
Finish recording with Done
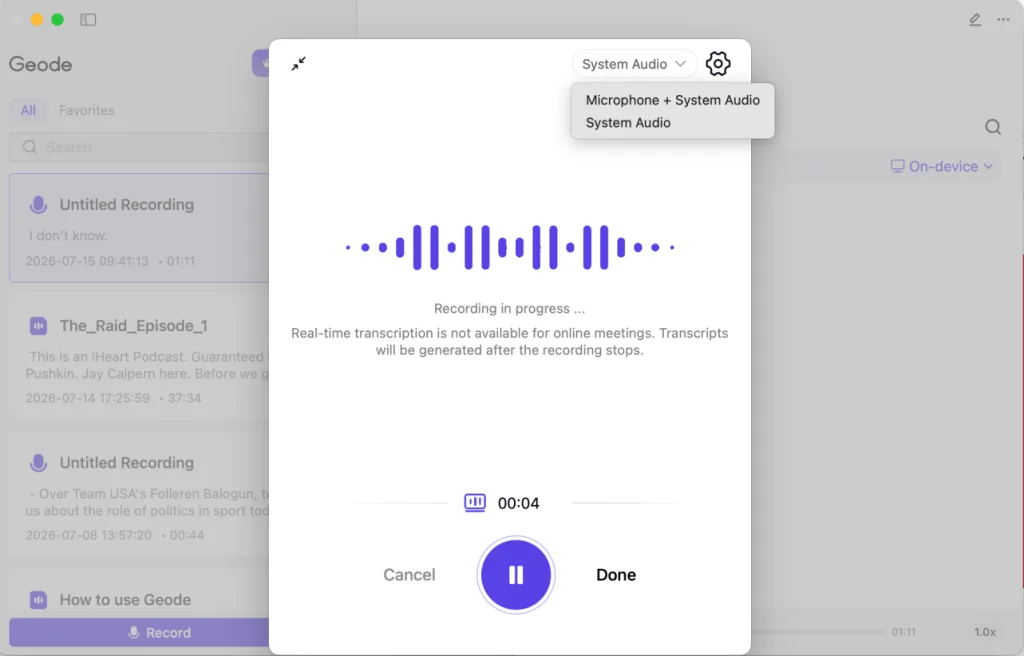616,575
